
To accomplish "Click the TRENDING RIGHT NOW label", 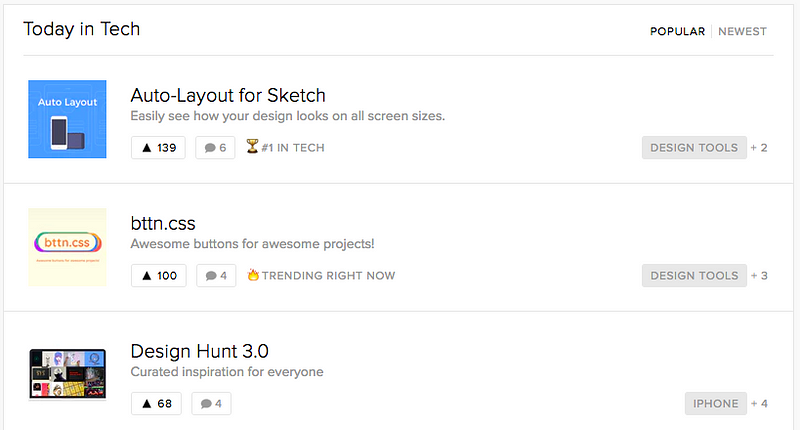I will (x=329, y=276).
